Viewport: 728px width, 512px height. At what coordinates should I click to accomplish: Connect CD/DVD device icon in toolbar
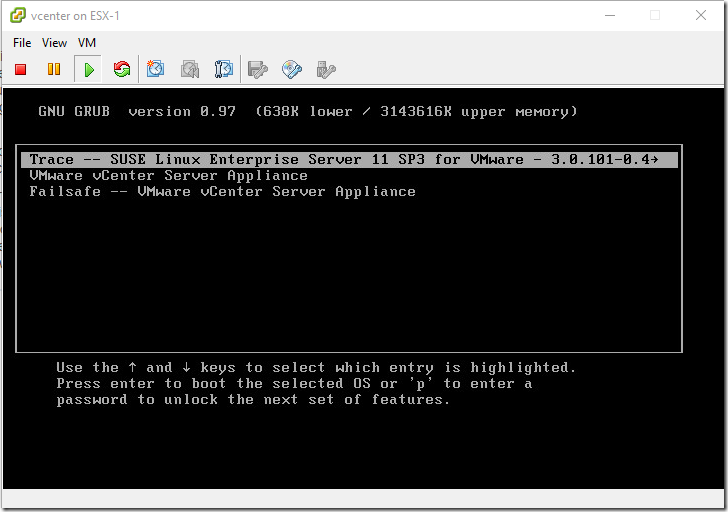[x=292, y=70]
